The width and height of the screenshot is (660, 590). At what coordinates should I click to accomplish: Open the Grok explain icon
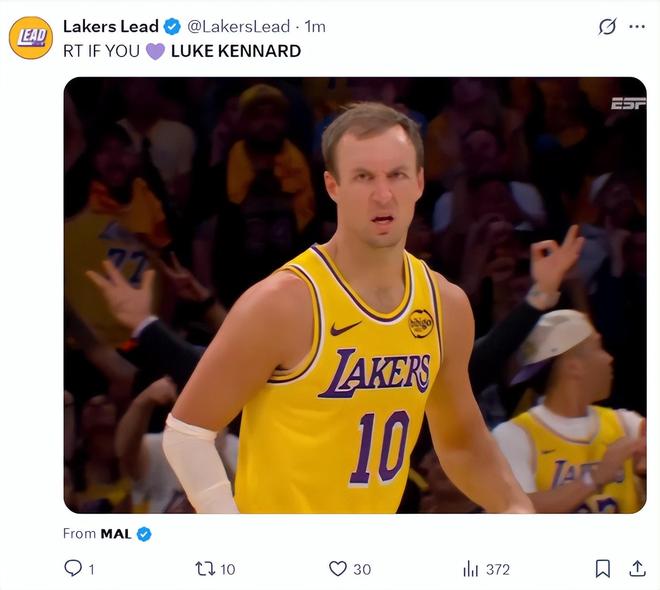coord(607,27)
